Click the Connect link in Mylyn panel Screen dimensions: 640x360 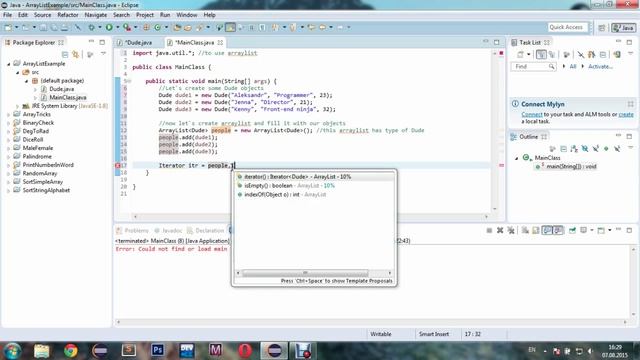point(532,115)
